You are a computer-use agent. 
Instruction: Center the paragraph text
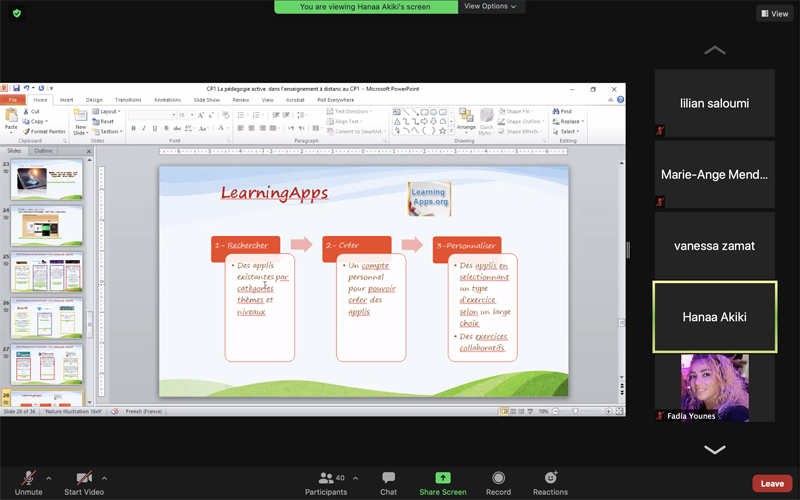point(252,128)
